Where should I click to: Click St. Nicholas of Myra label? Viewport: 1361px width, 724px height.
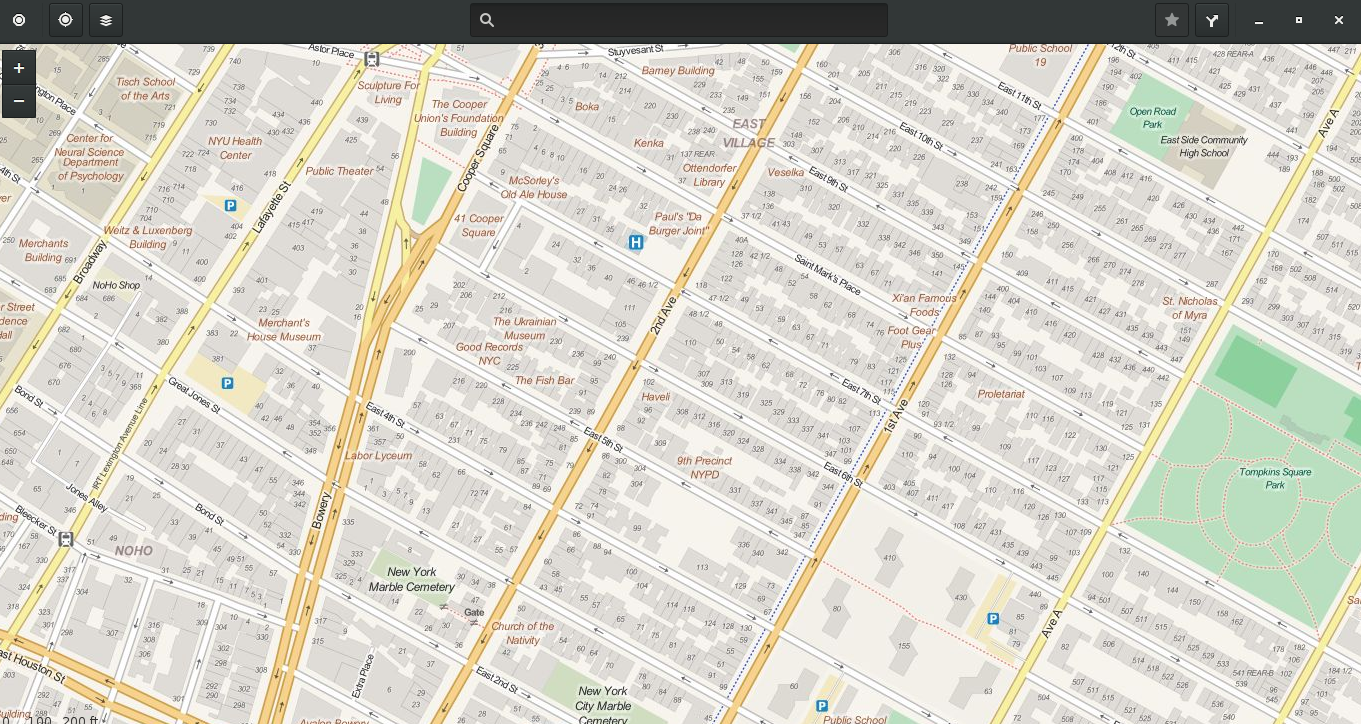click(x=1190, y=307)
